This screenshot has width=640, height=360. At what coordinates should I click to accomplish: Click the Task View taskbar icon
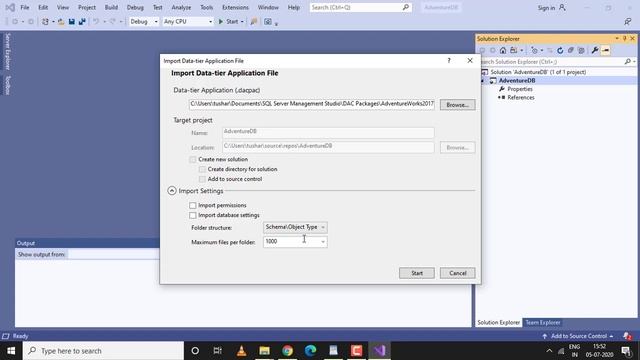pyautogui.click(x=218, y=351)
